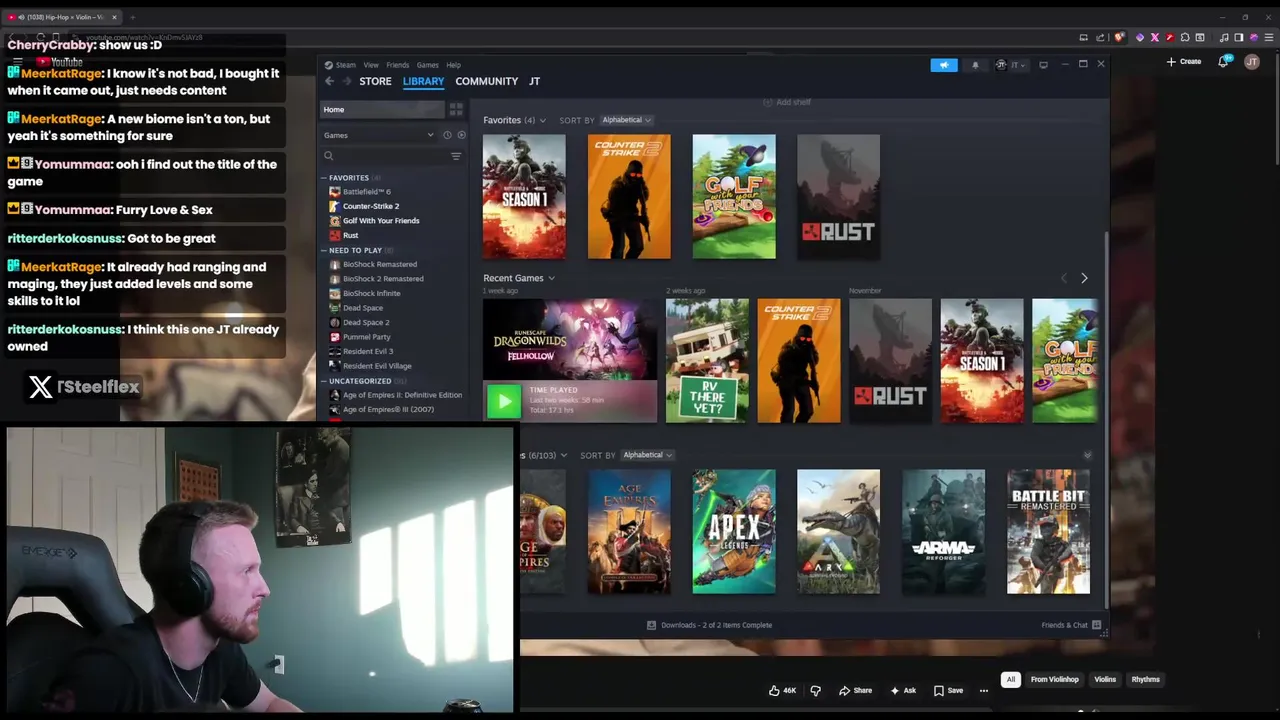Collapse the FAVORITES category in sidebar
Image resolution: width=1280 pixels, height=720 pixels.
pos(324,178)
